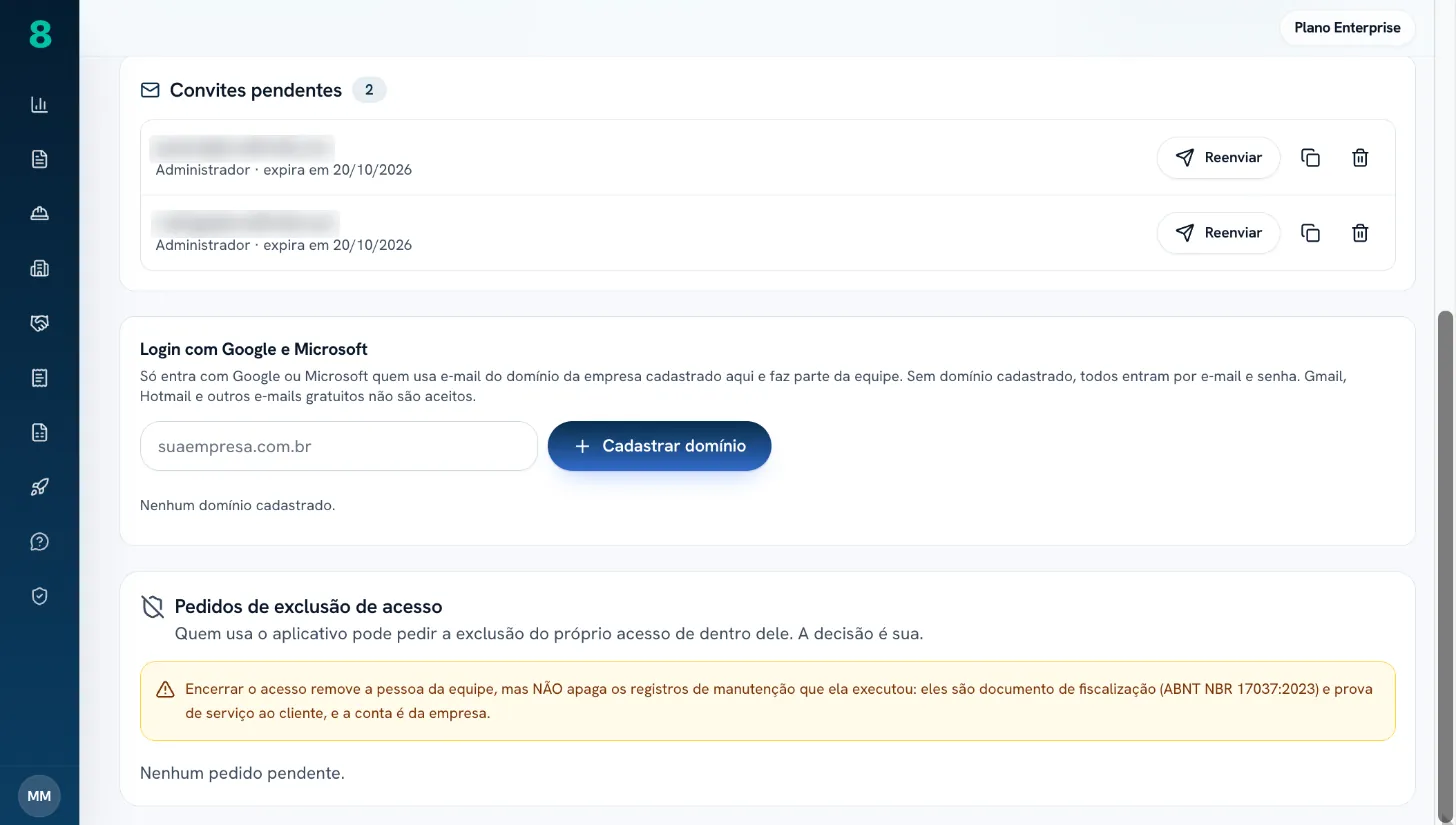Click the pending invites count badge 2
The width and height of the screenshot is (1456, 825).
click(369, 90)
